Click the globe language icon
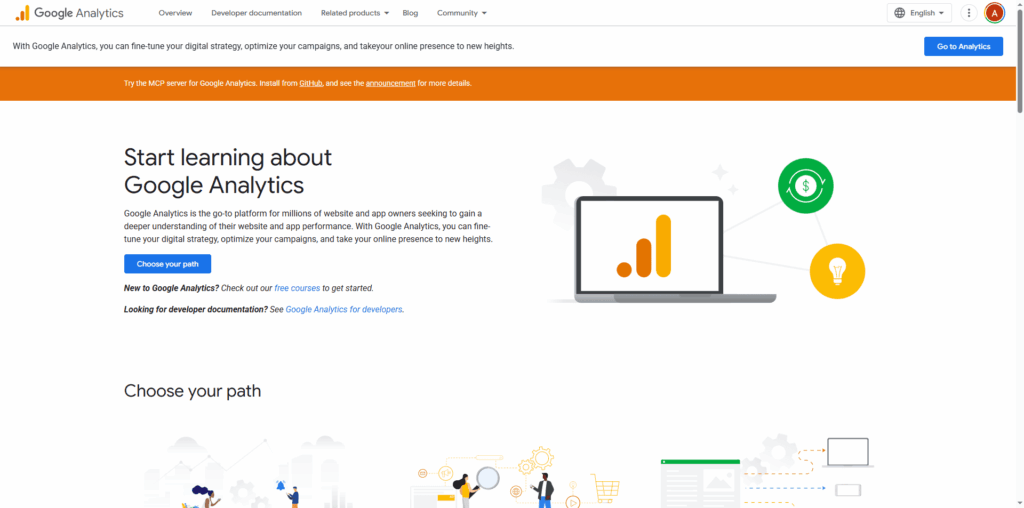 [900, 13]
